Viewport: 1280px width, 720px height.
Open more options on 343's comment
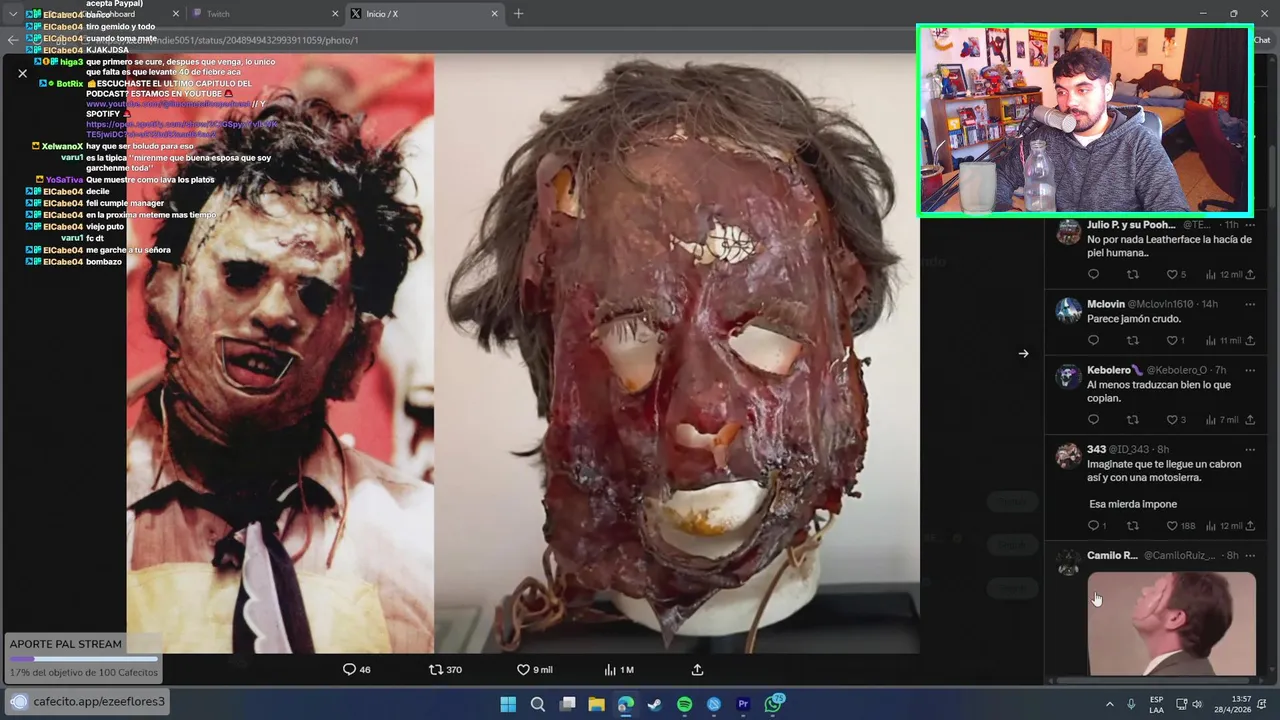point(1250,449)
